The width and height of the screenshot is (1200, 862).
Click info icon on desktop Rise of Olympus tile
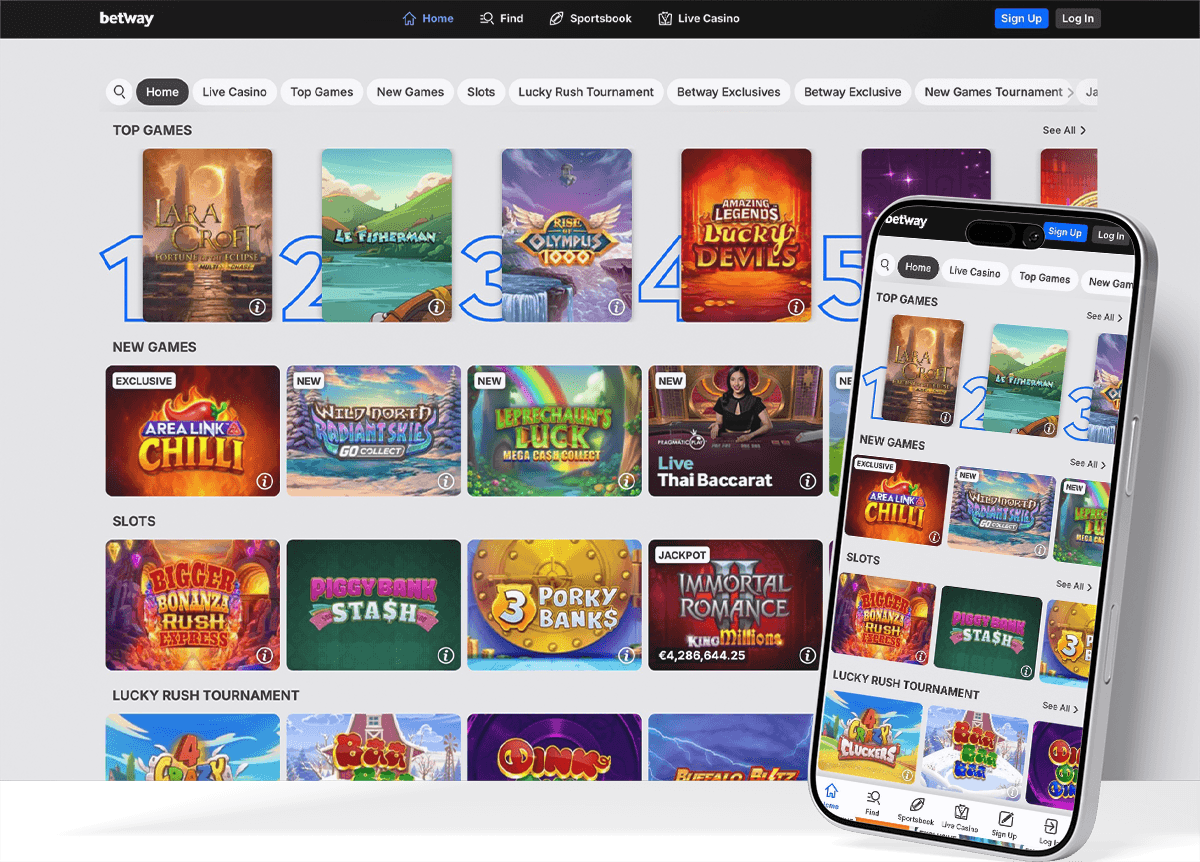pyautogui.click(x=617, y=307)
